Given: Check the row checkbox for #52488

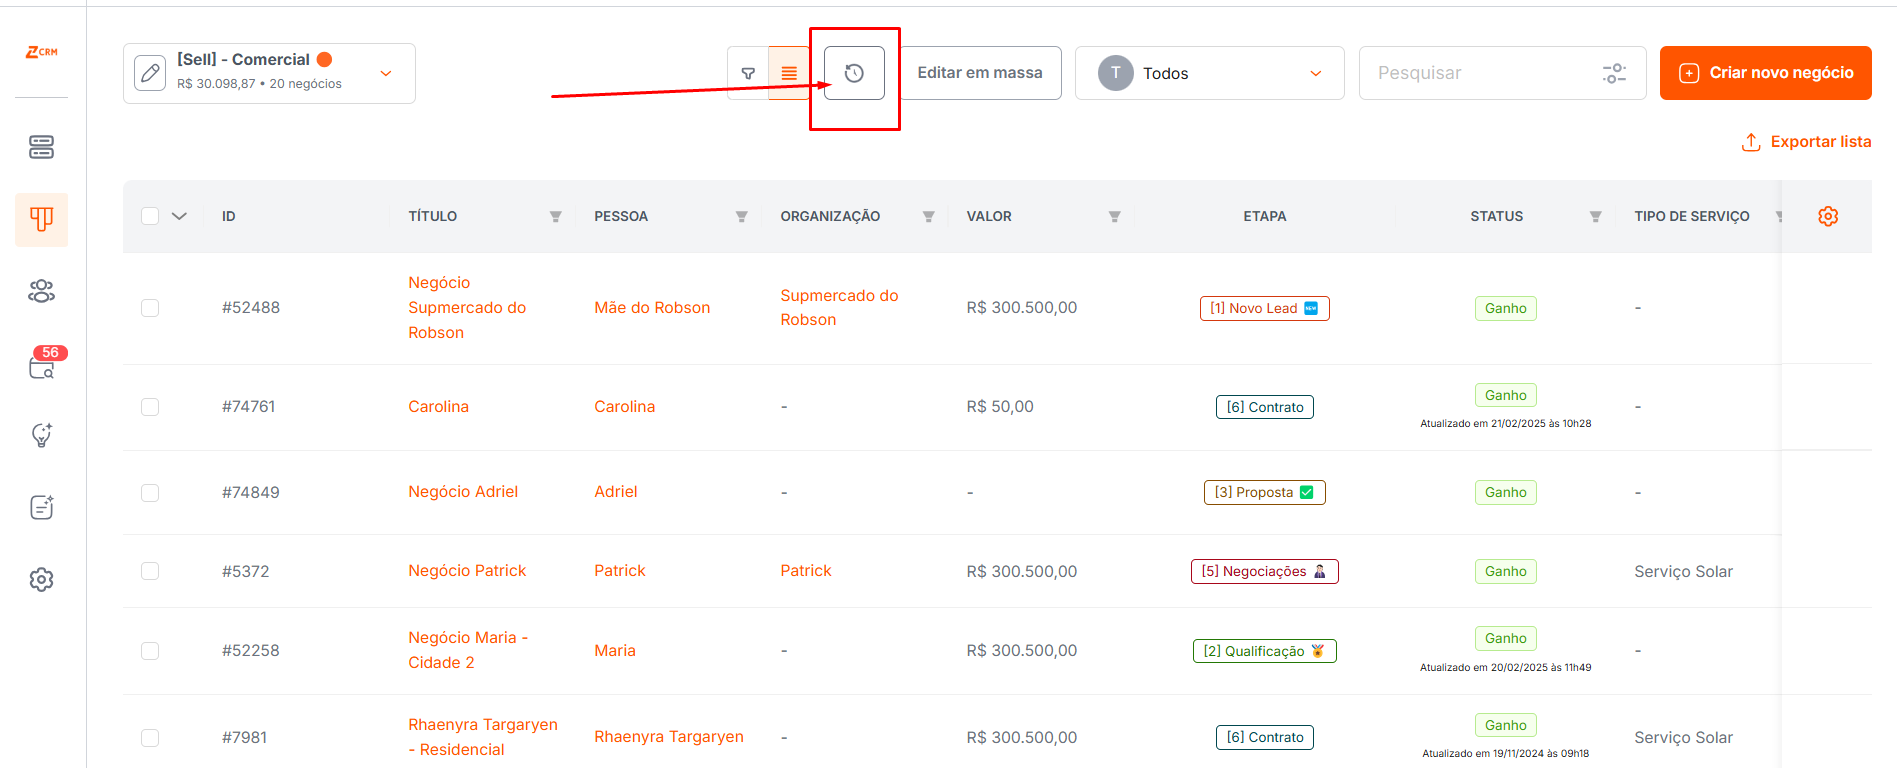Looking at the screenshot, I should tap(150, 308).
